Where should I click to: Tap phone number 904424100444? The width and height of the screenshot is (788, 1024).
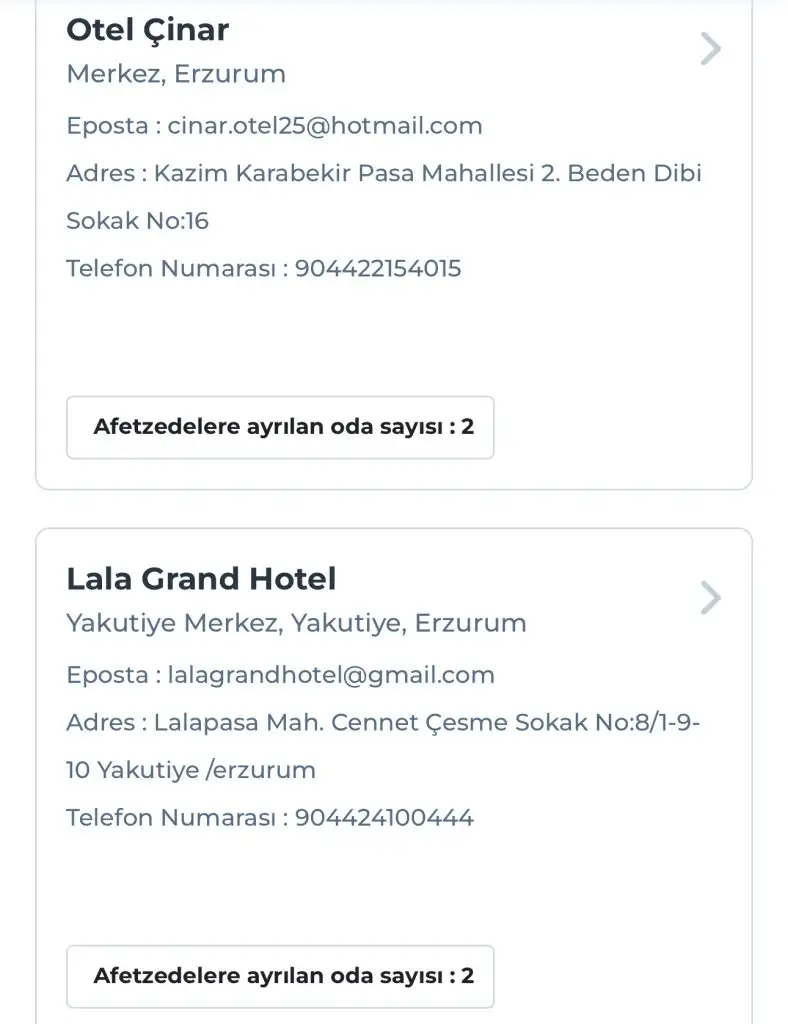pyautogui.click(x=384, y=817)
